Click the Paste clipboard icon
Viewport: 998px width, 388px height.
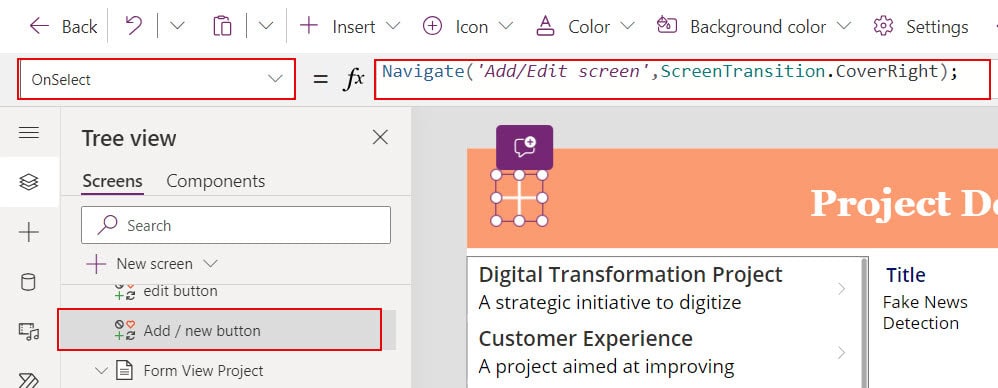(x=222, y=26)
